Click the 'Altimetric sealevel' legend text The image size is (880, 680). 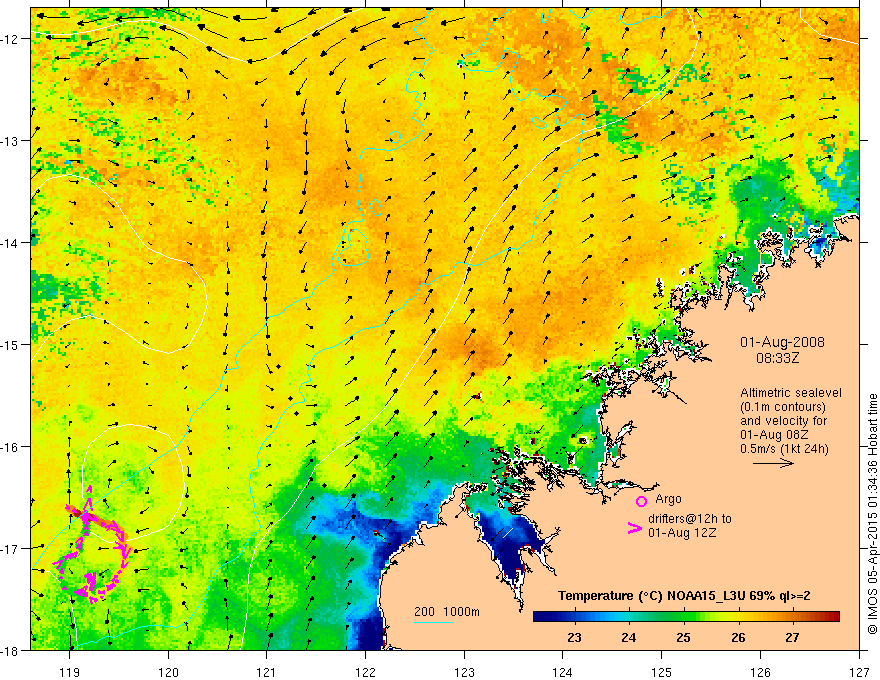[791, 393]
